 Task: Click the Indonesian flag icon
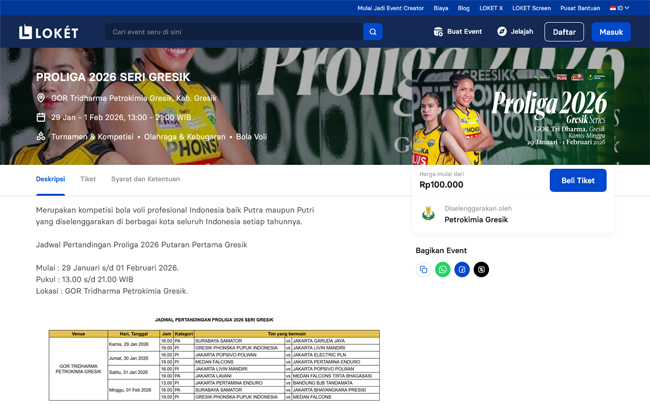click(x=612, y=8)
